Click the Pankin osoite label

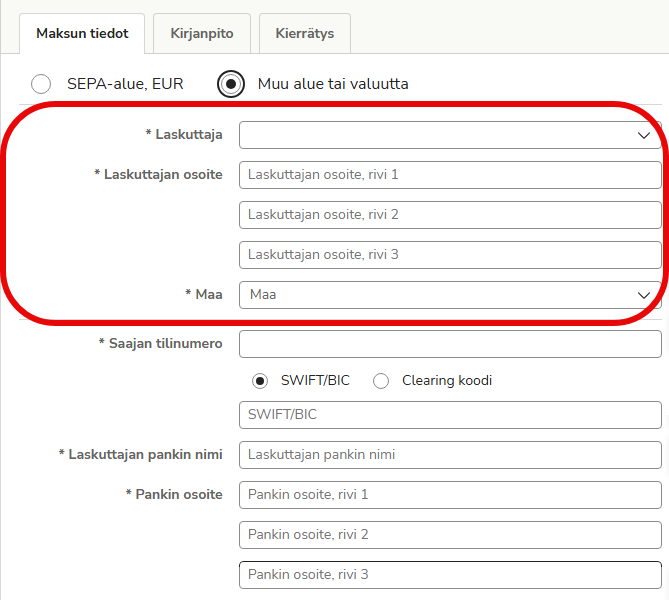coord(174,495)
